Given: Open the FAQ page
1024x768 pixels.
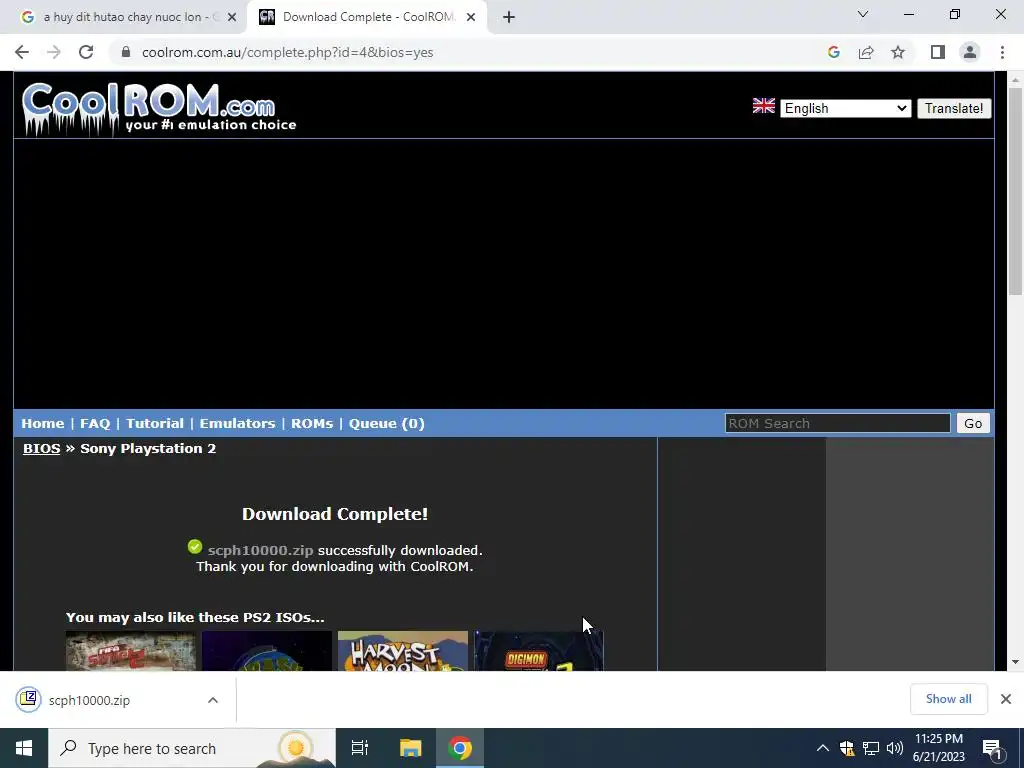Looking at the screenshot, I should [95, 423].
